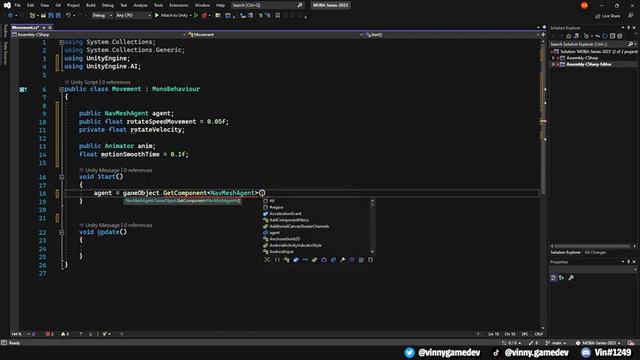Expand the Assembly-CSharp-Editor project node
Screen dimensions: 640x360
click(554, 64)
